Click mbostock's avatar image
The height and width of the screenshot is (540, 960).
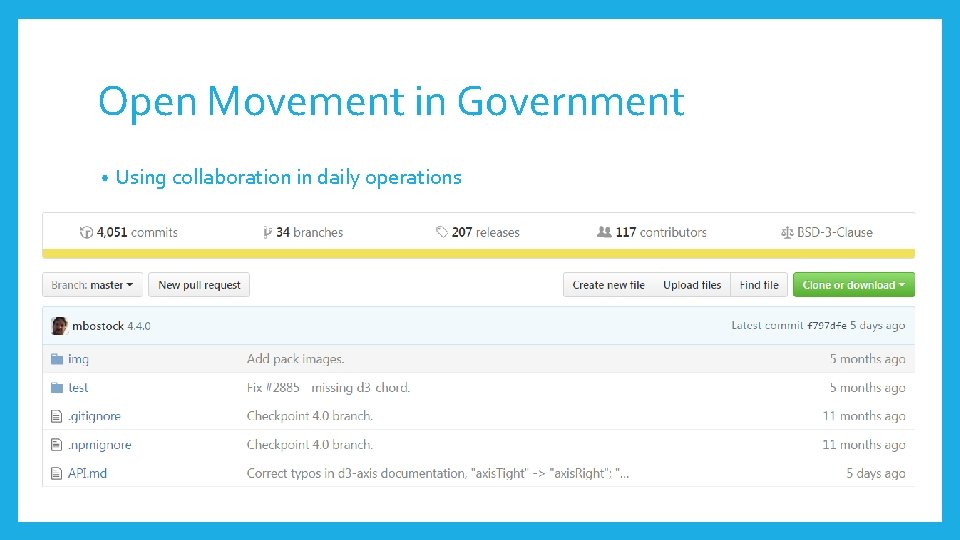(x=59, y=326)
